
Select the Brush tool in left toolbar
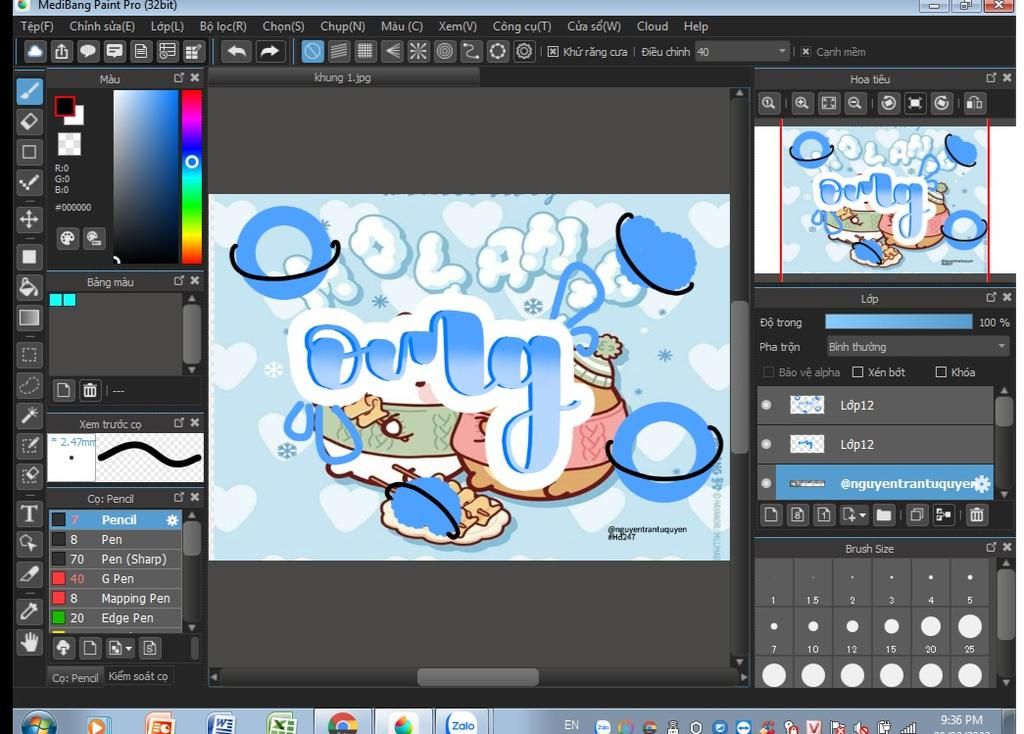point(29,91)
